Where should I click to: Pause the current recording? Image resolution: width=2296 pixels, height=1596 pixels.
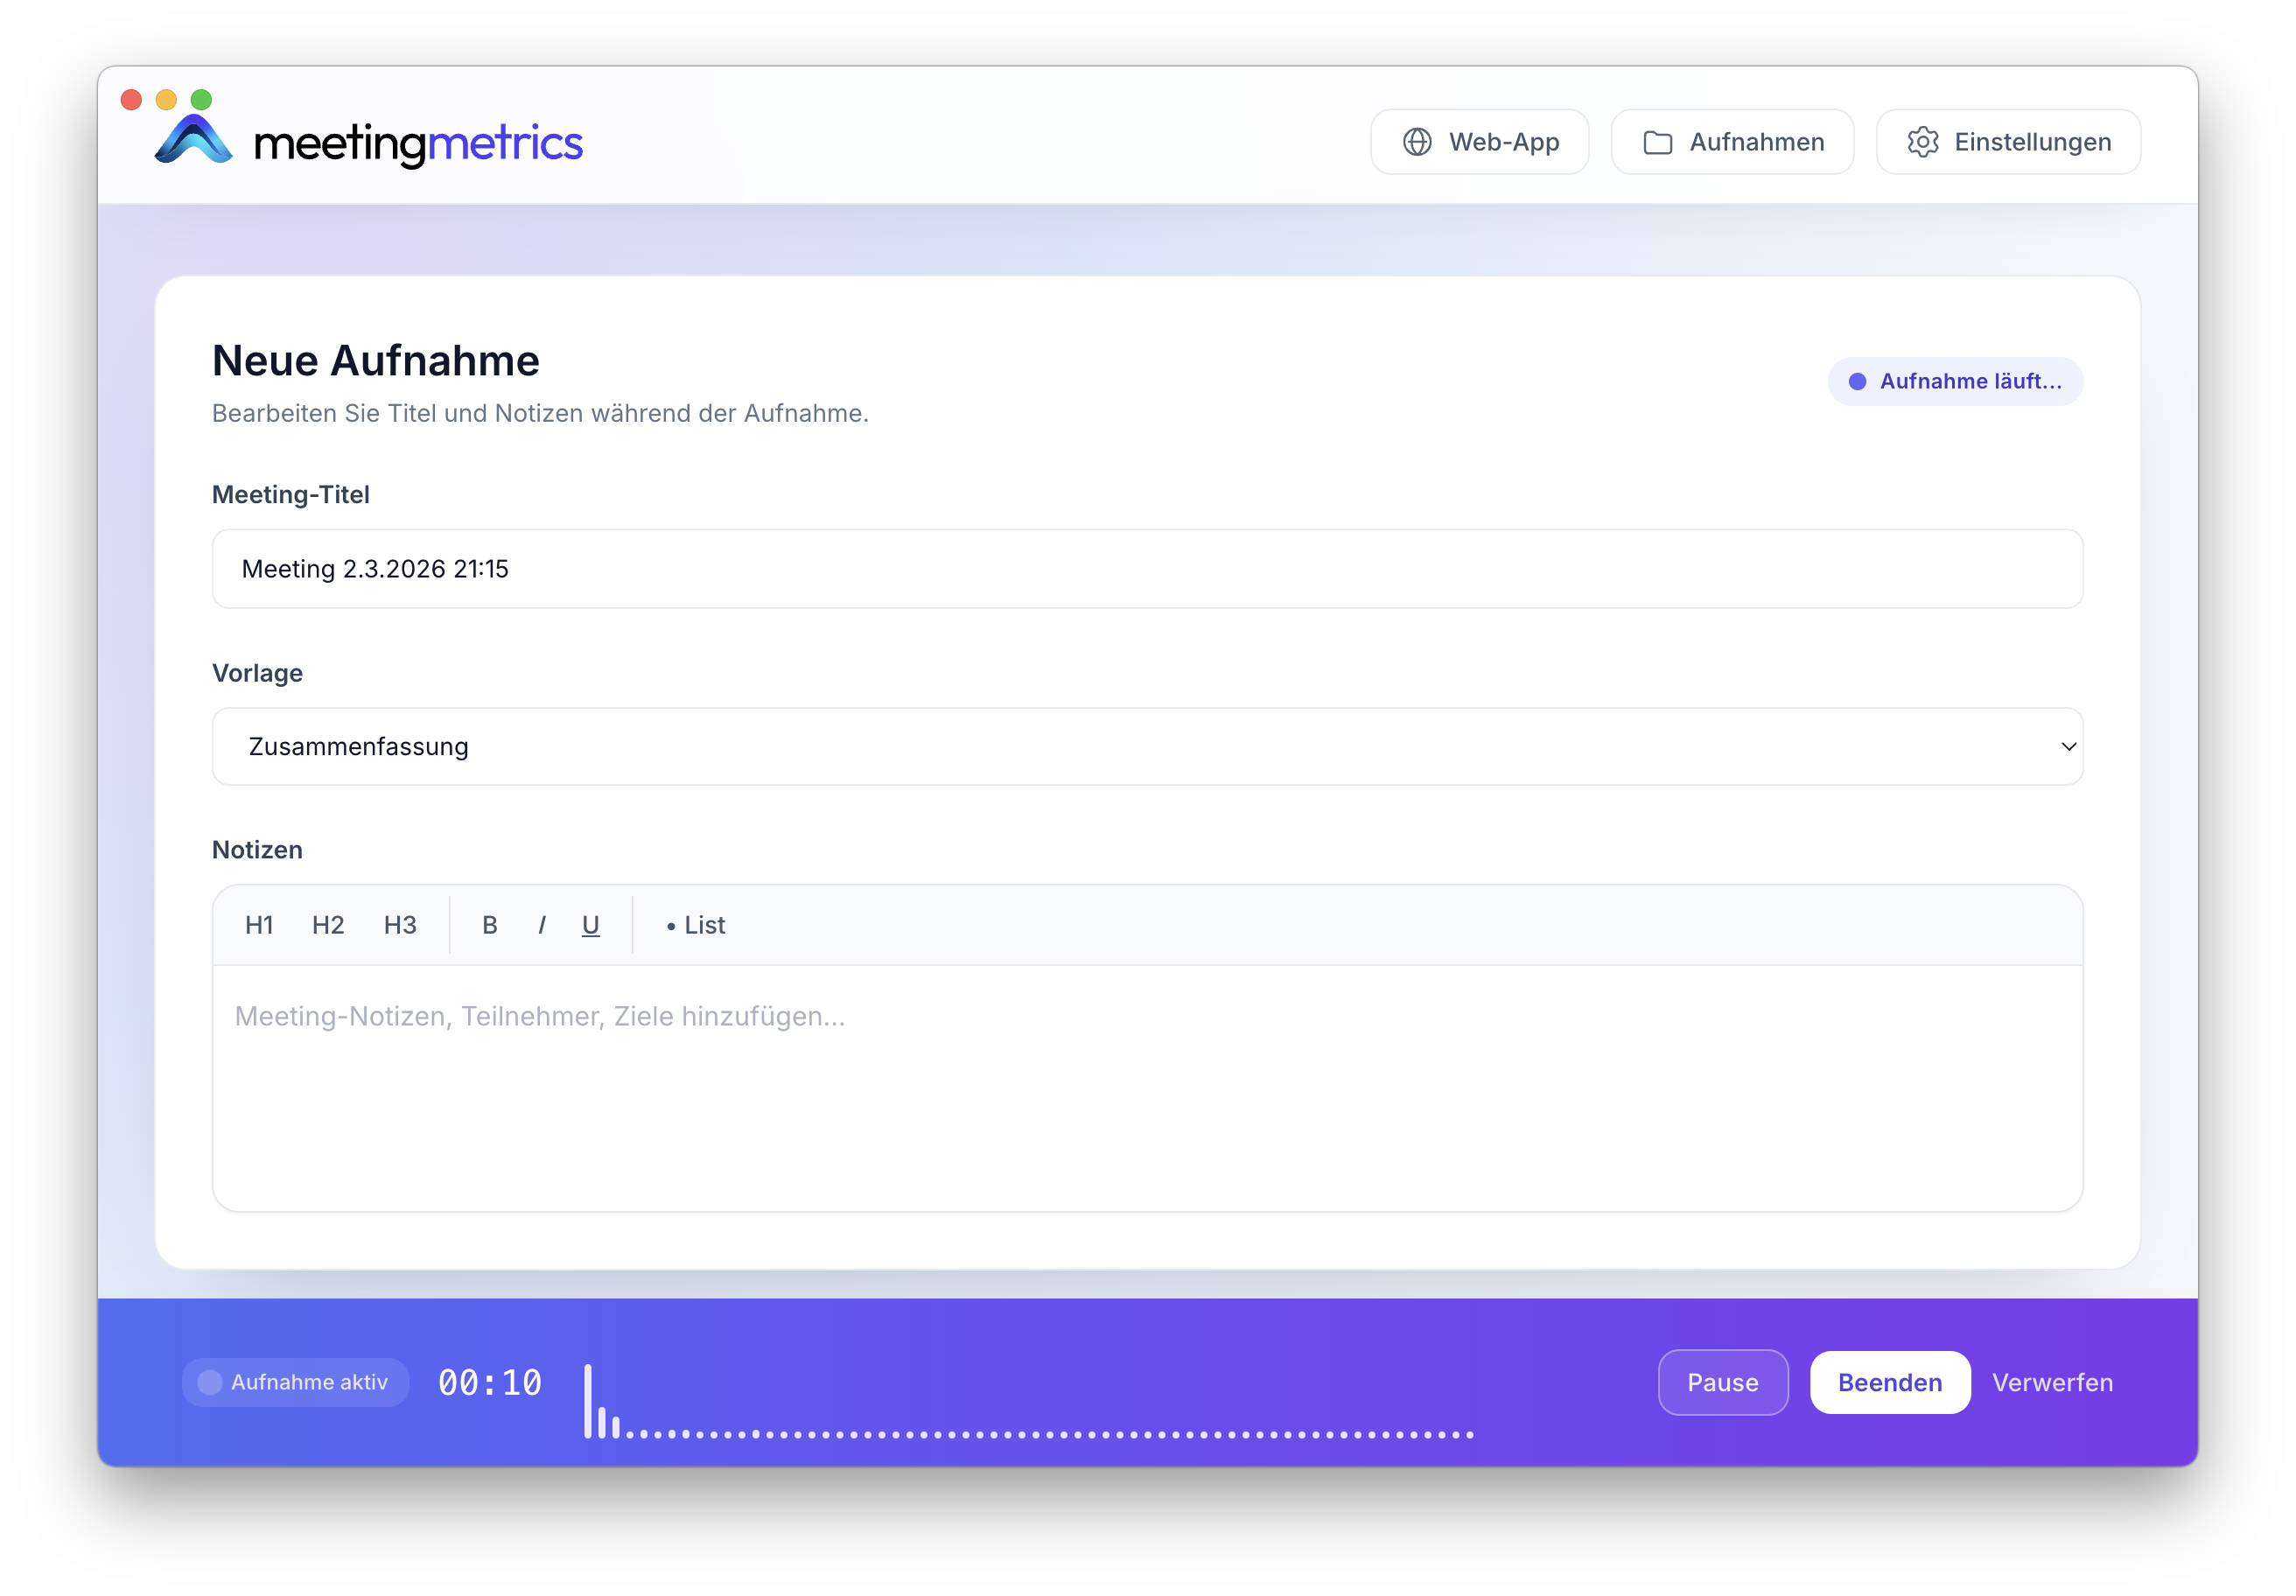tap(1722, 1382)
